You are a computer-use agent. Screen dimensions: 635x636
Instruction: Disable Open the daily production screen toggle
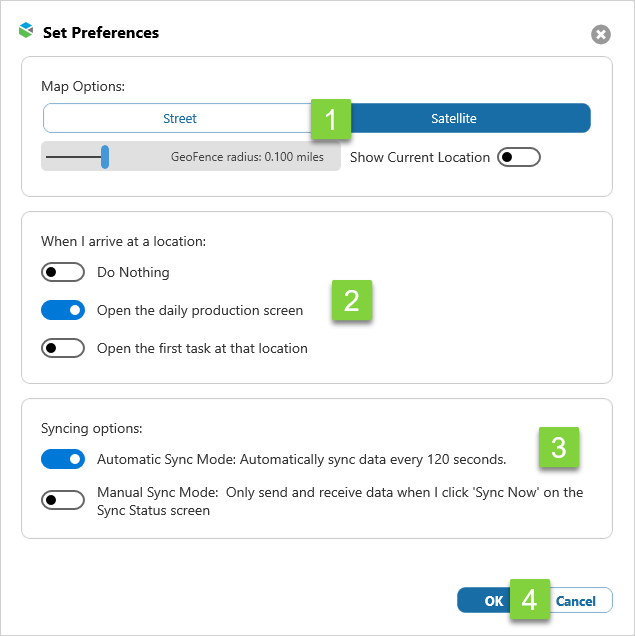pyautogui.click(x=62, y=310)
